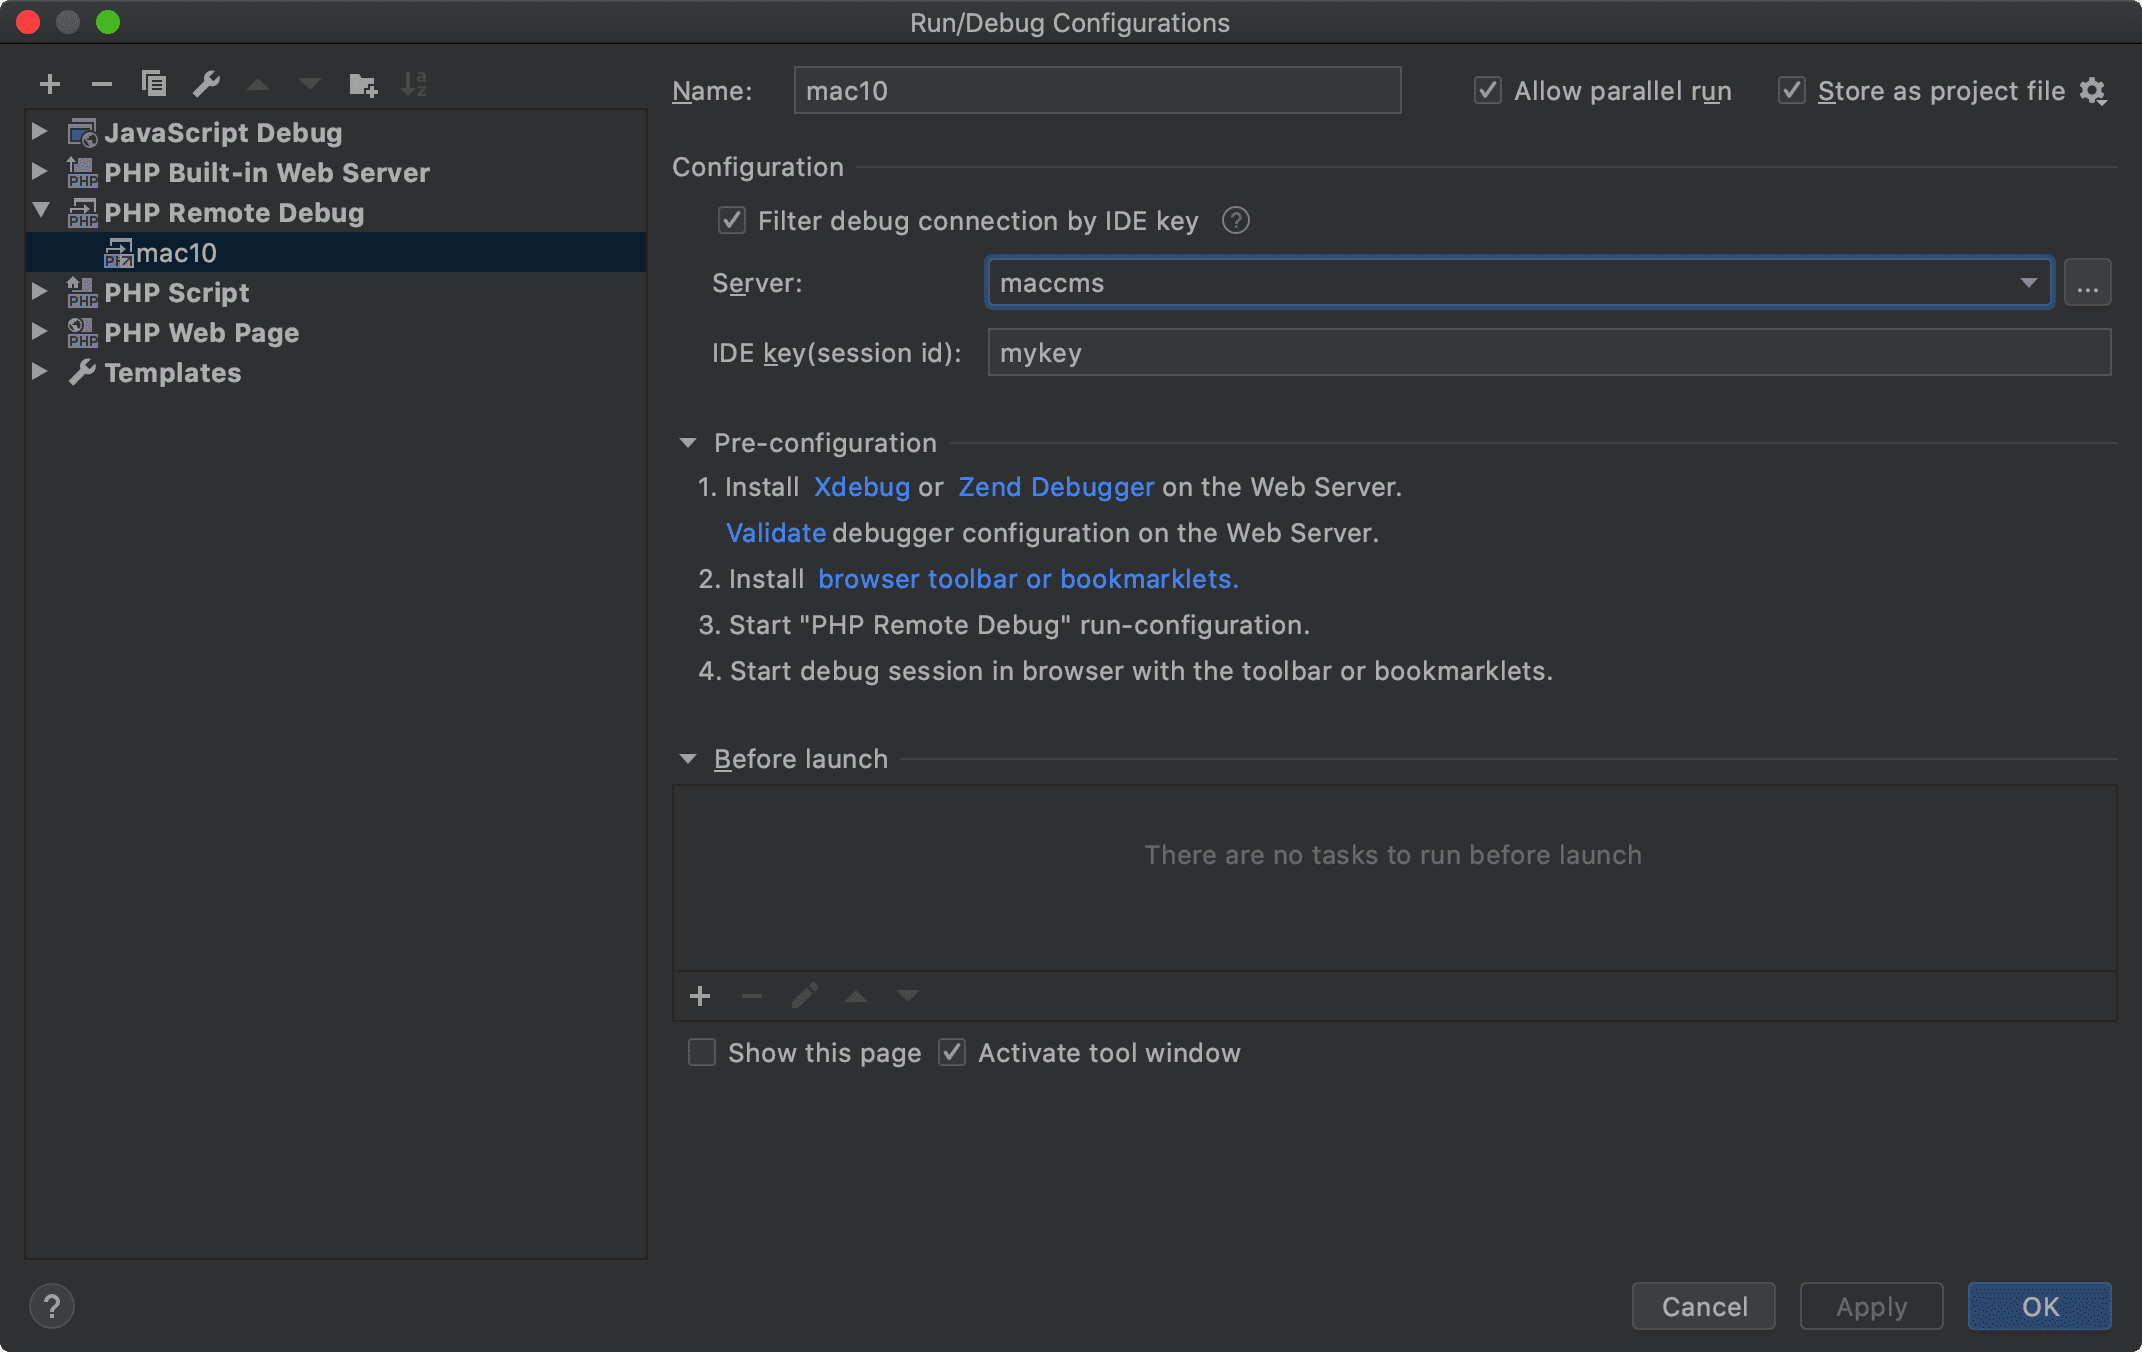
Task: Add new configuration with plus icon
Action: 49,85
